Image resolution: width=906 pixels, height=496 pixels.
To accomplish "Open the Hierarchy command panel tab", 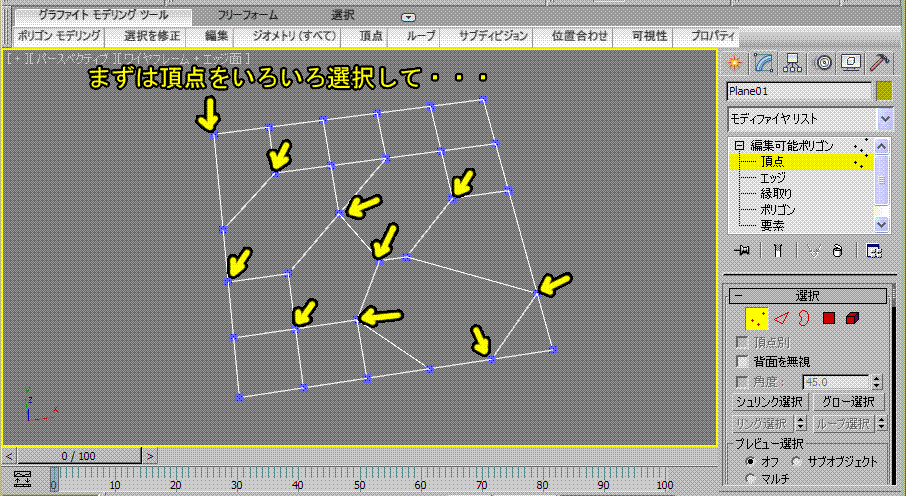I will click(792, 62).
